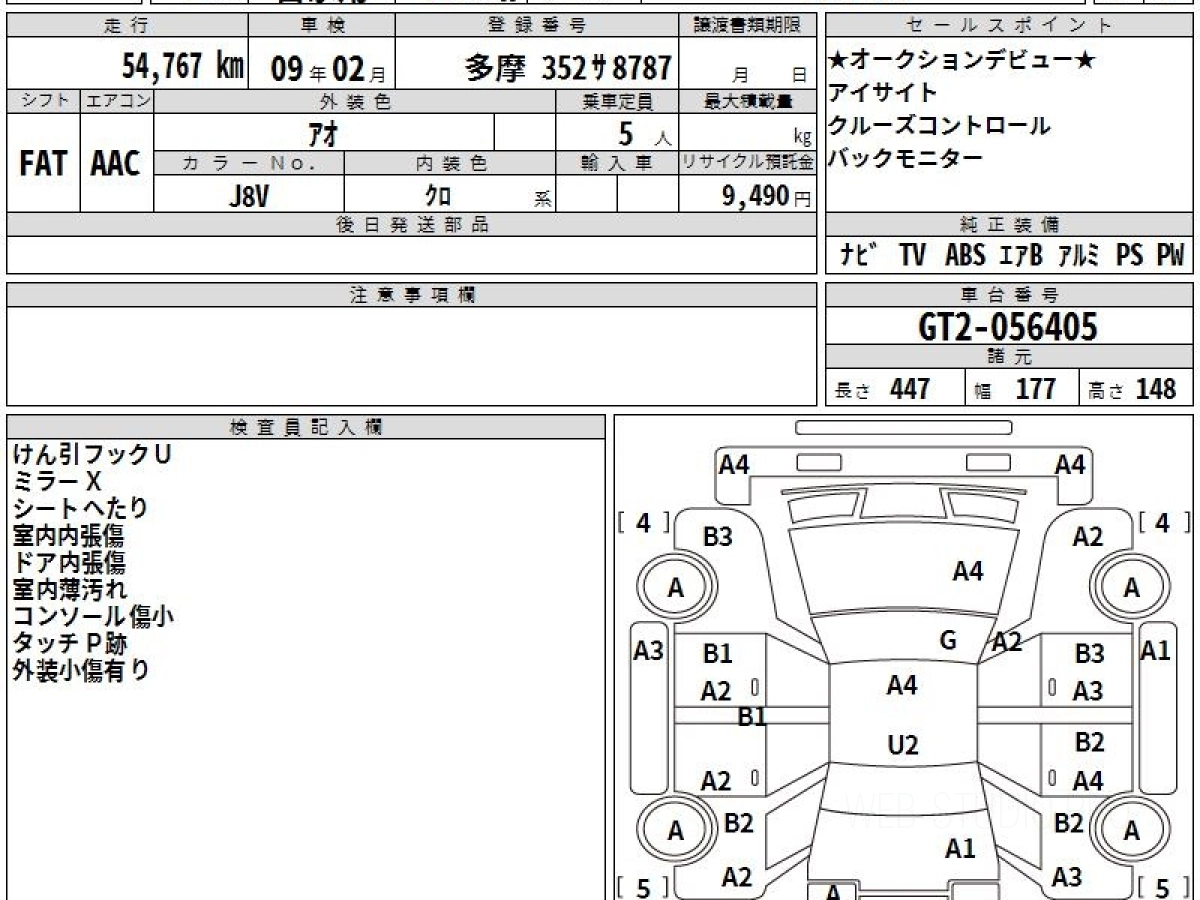Click the ナビ equipment entry

tap(860, 255)
